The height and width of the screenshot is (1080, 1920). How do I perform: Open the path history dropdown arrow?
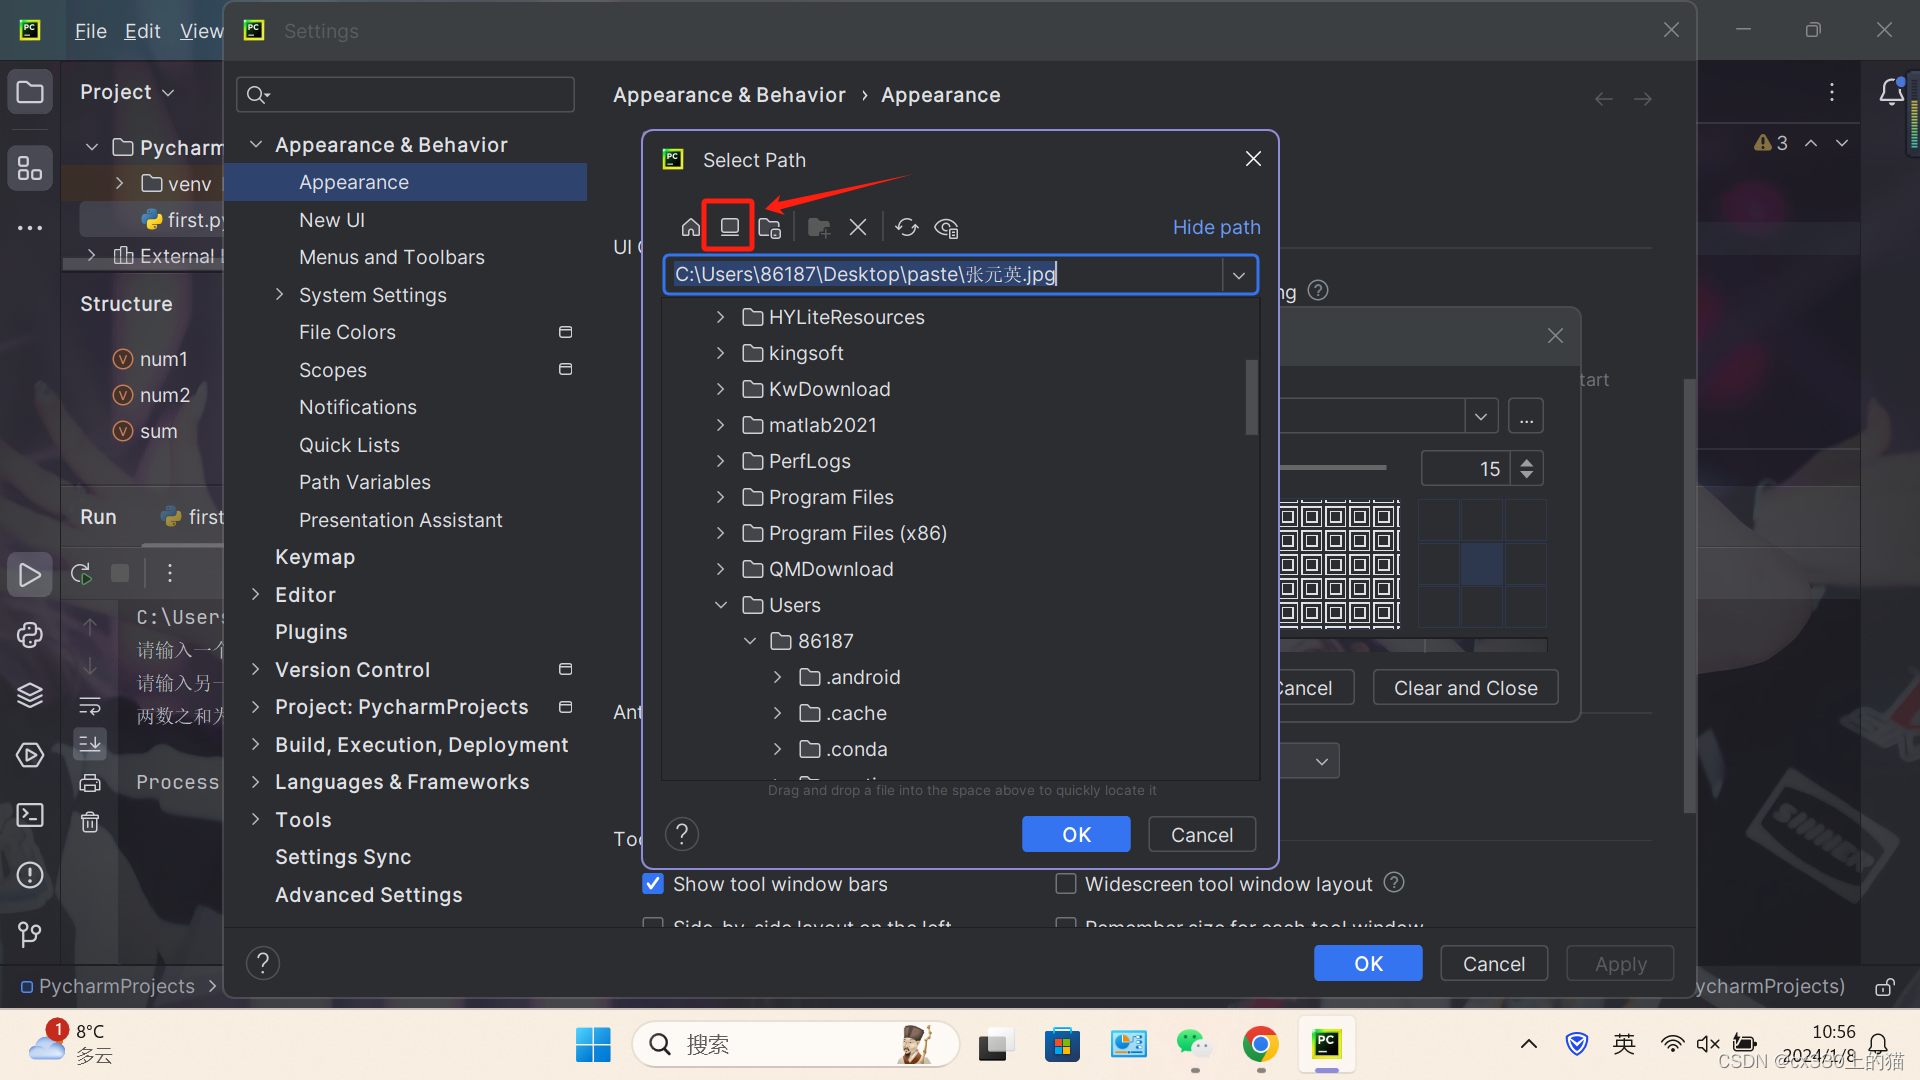pos(1239,275)
